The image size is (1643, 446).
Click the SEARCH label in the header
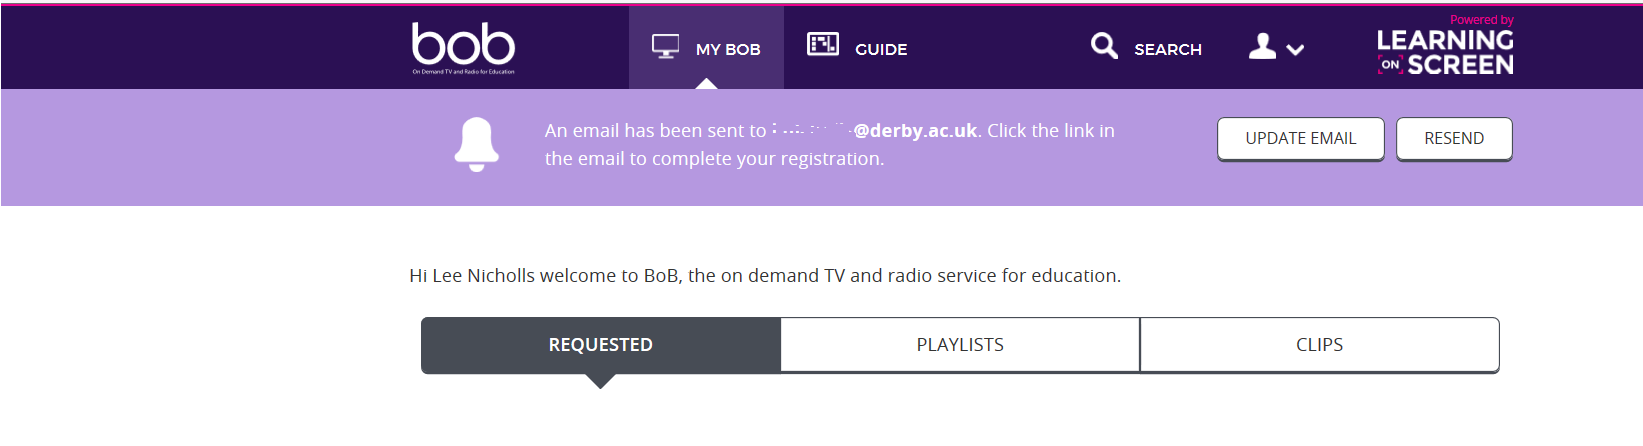(x=1168, y=49)
